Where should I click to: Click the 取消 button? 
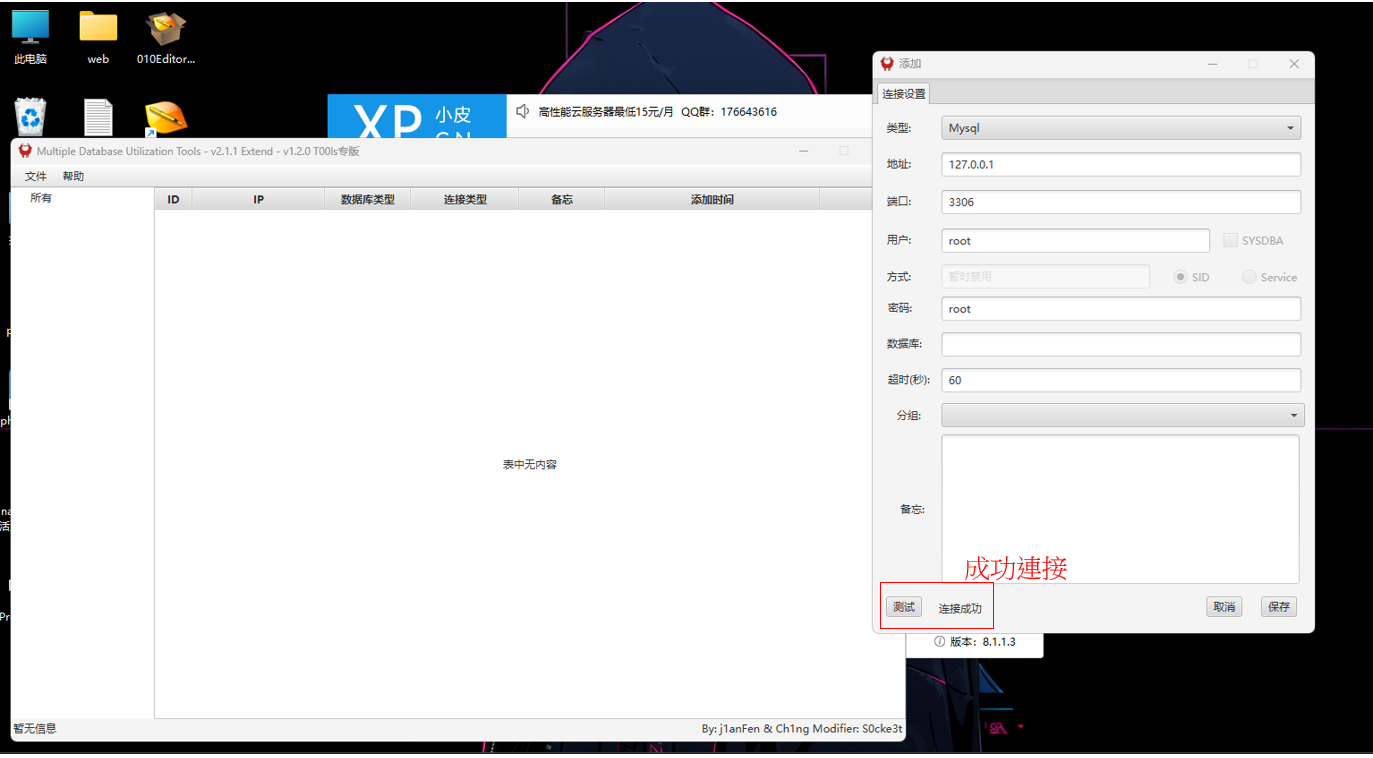click(x=1224, y=607)
